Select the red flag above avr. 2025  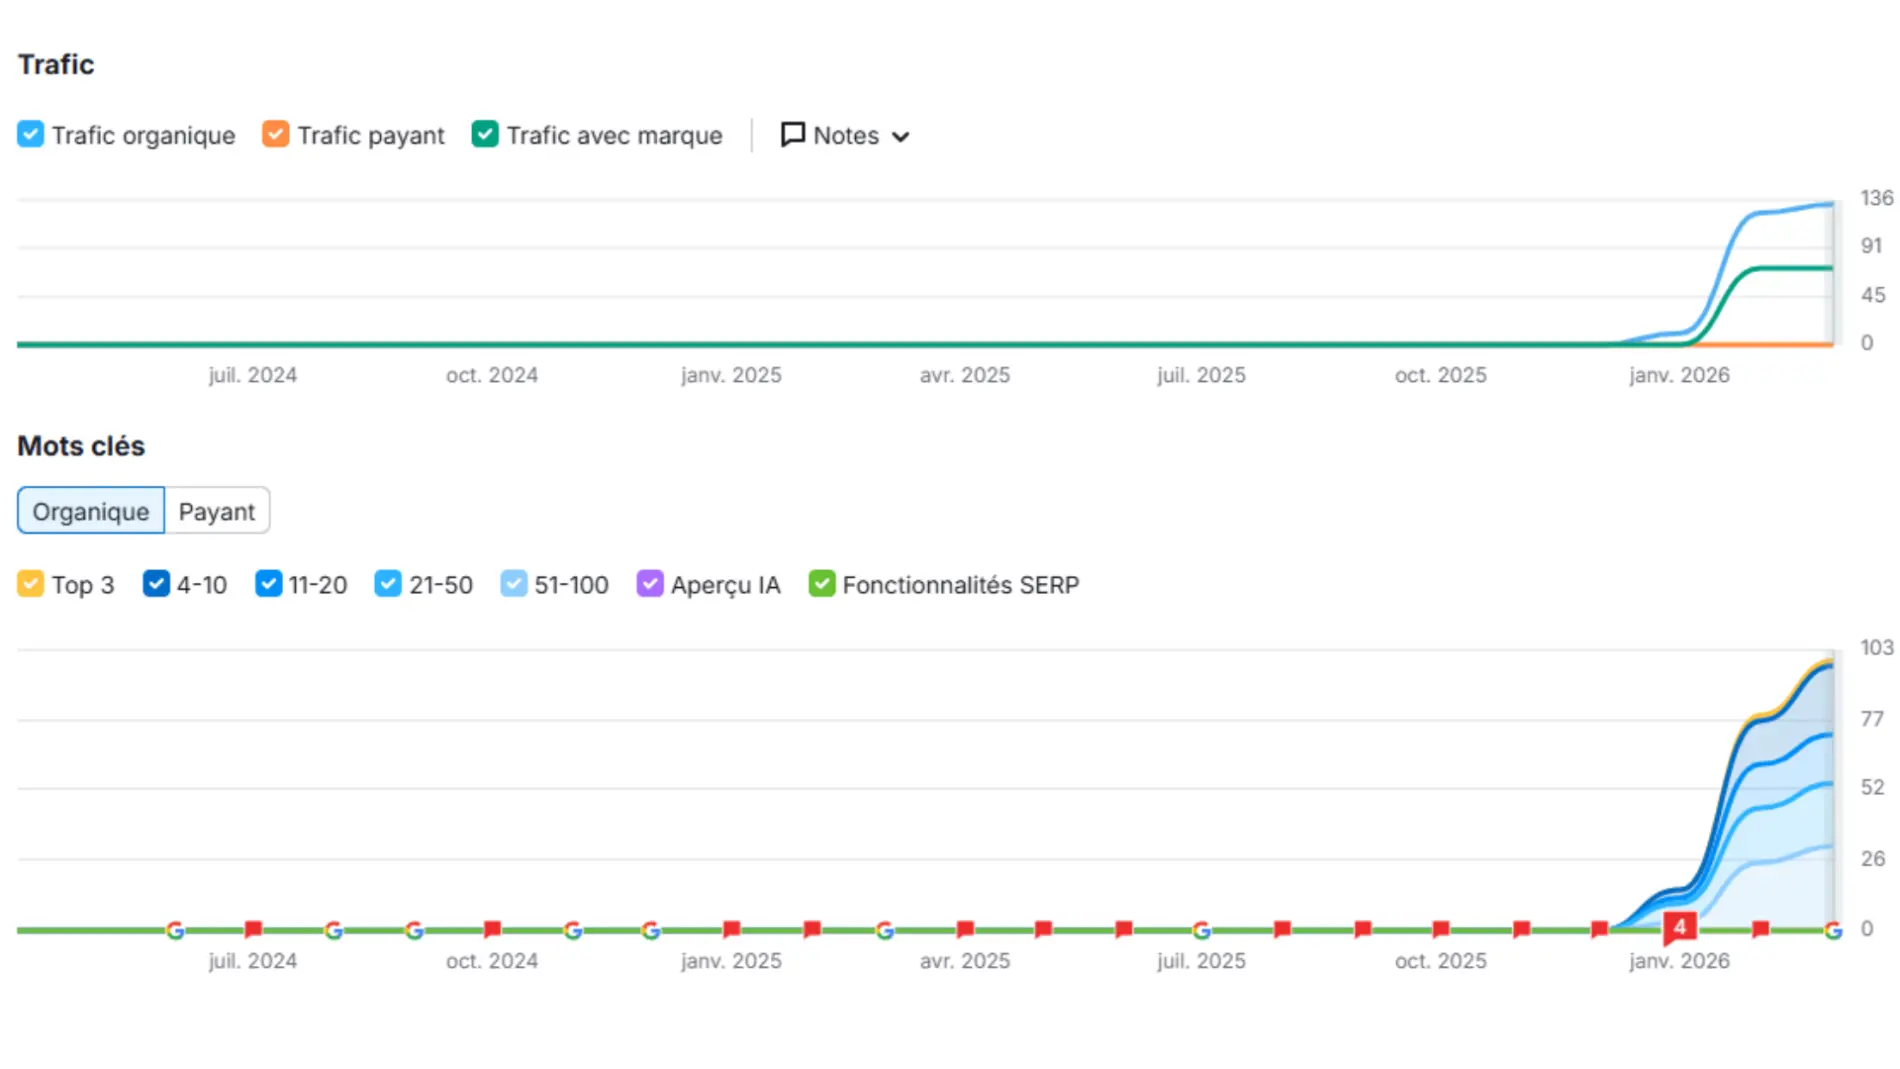pyautogui.click(x=965, y=929)
